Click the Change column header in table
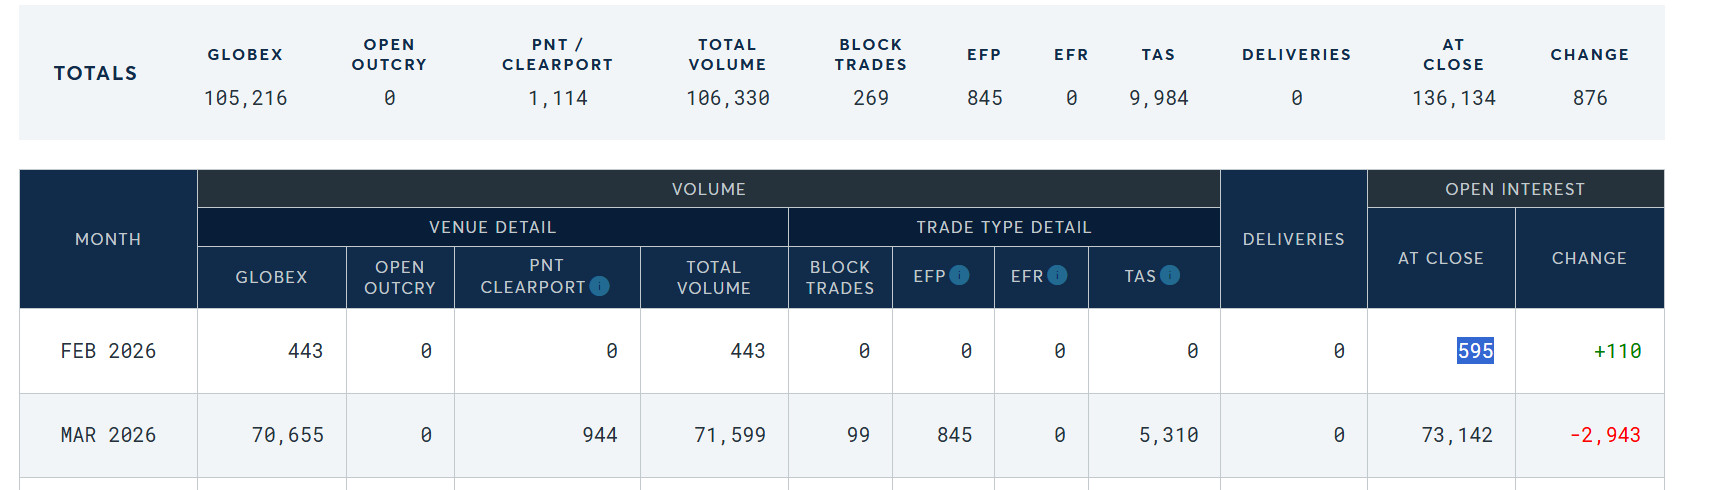This screenshot has height=490, width=1730. [x=1588, y=258]
